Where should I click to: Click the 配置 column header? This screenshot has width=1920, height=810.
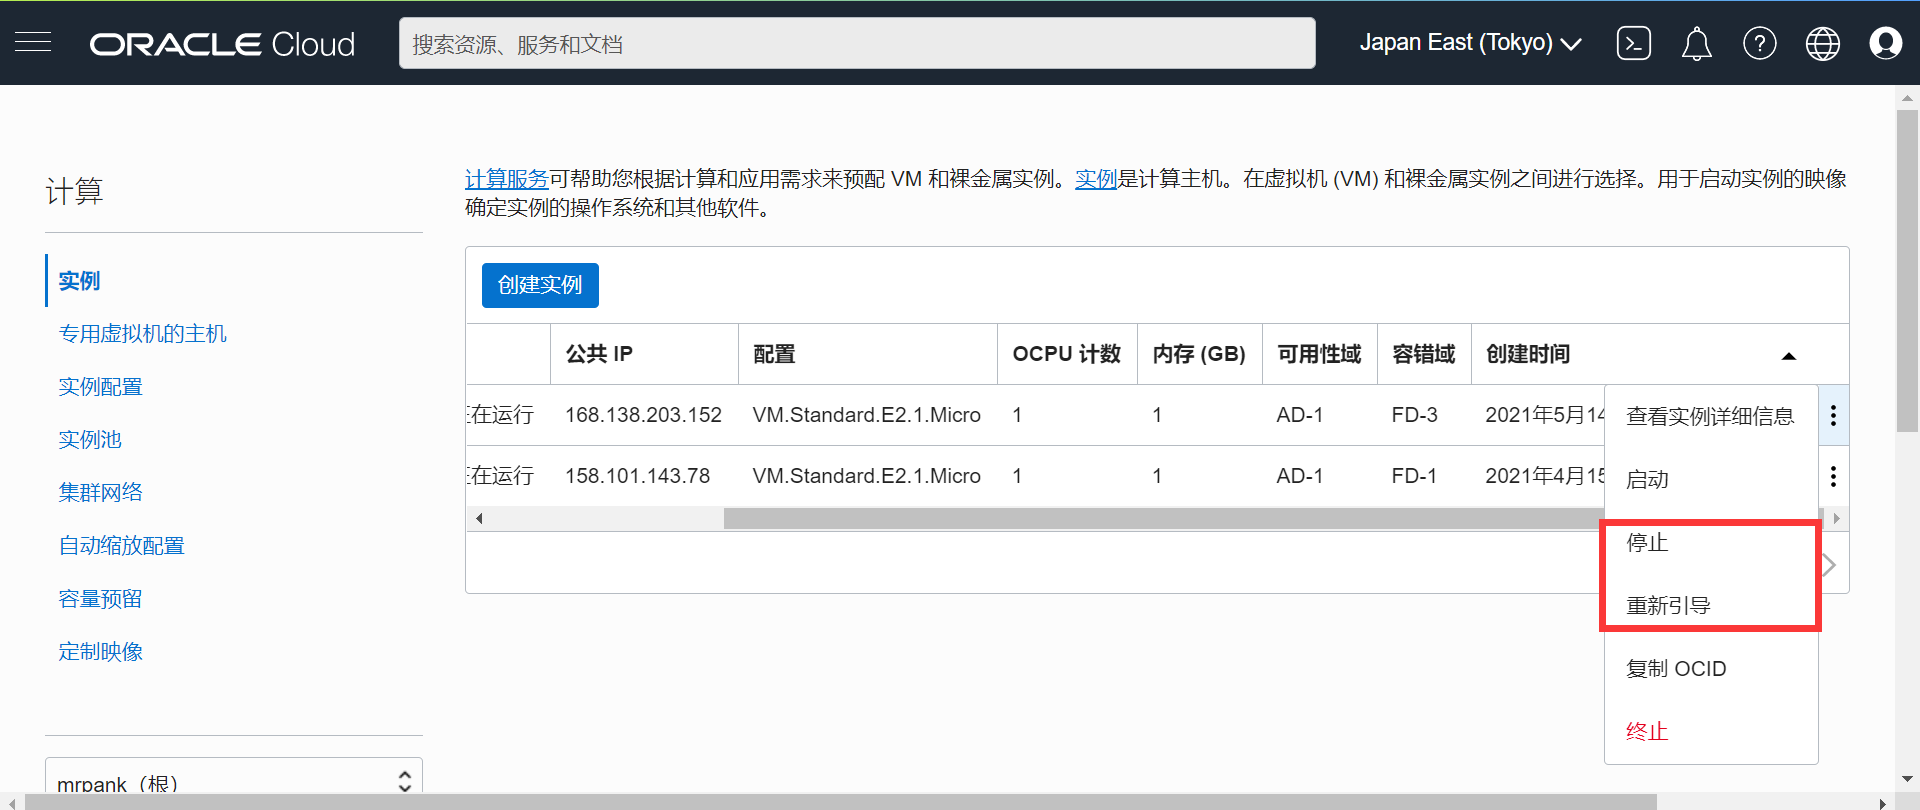(x=867, y=354)
